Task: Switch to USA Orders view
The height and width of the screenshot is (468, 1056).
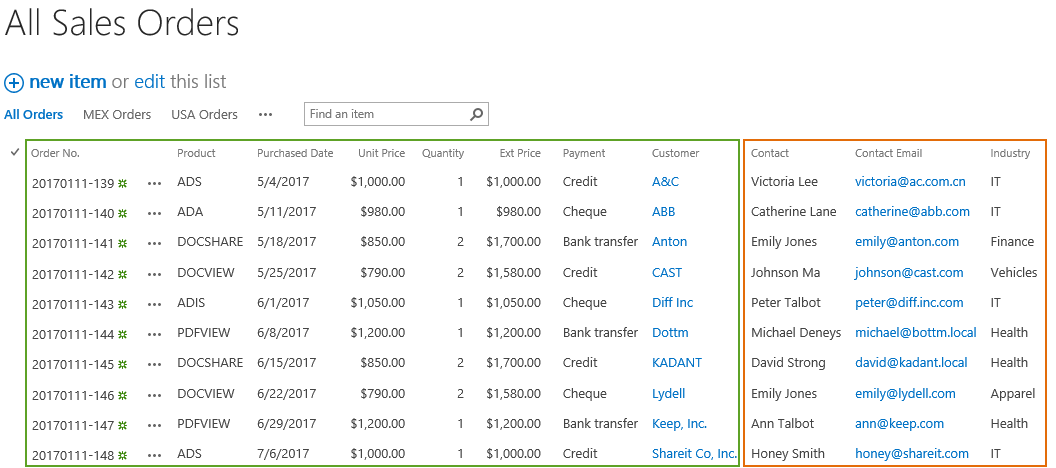Action: click(x=204, y=114)
